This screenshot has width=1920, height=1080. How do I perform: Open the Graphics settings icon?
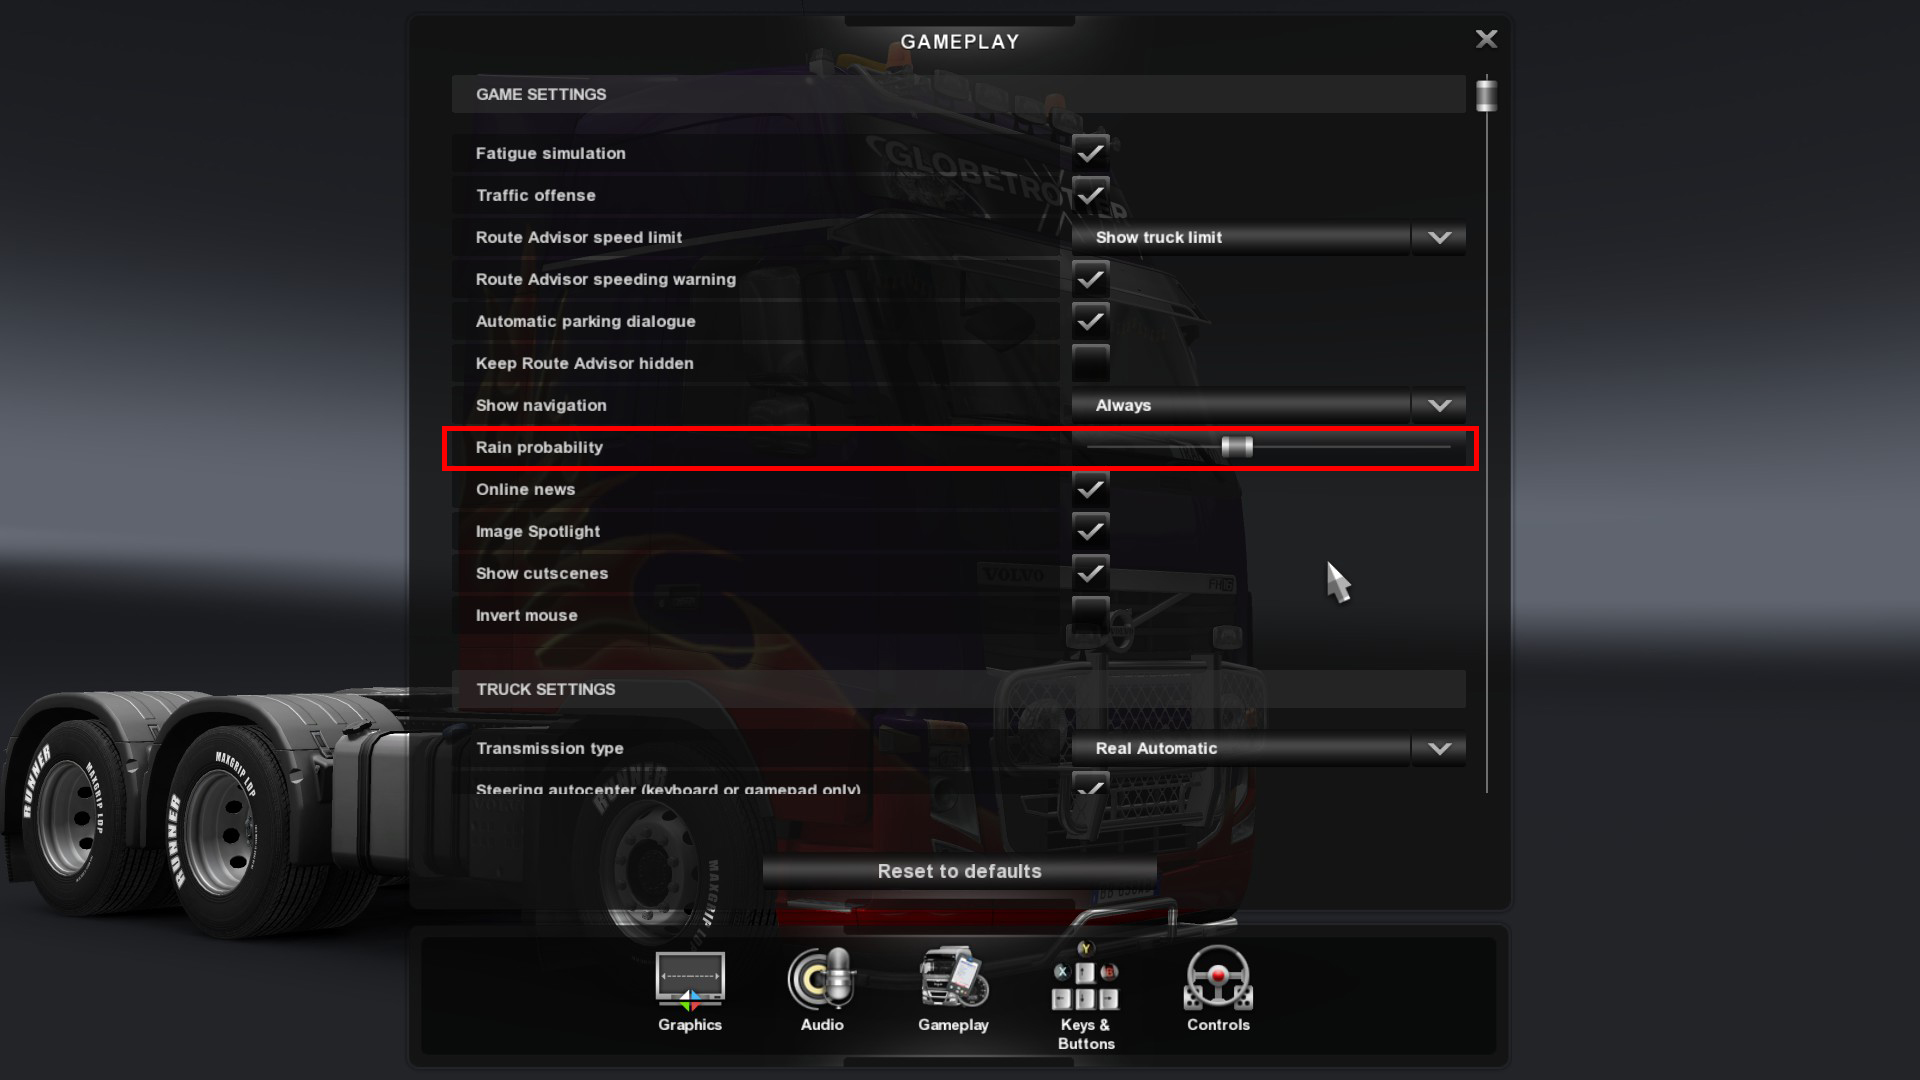(x=690, y=980)
